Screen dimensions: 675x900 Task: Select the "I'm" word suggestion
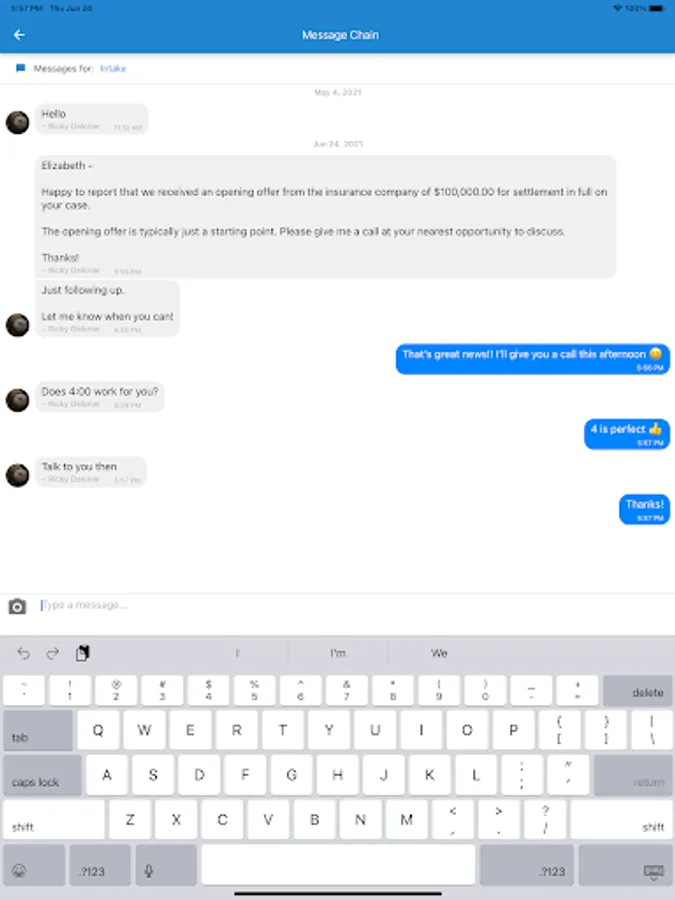tap(338, 653)
